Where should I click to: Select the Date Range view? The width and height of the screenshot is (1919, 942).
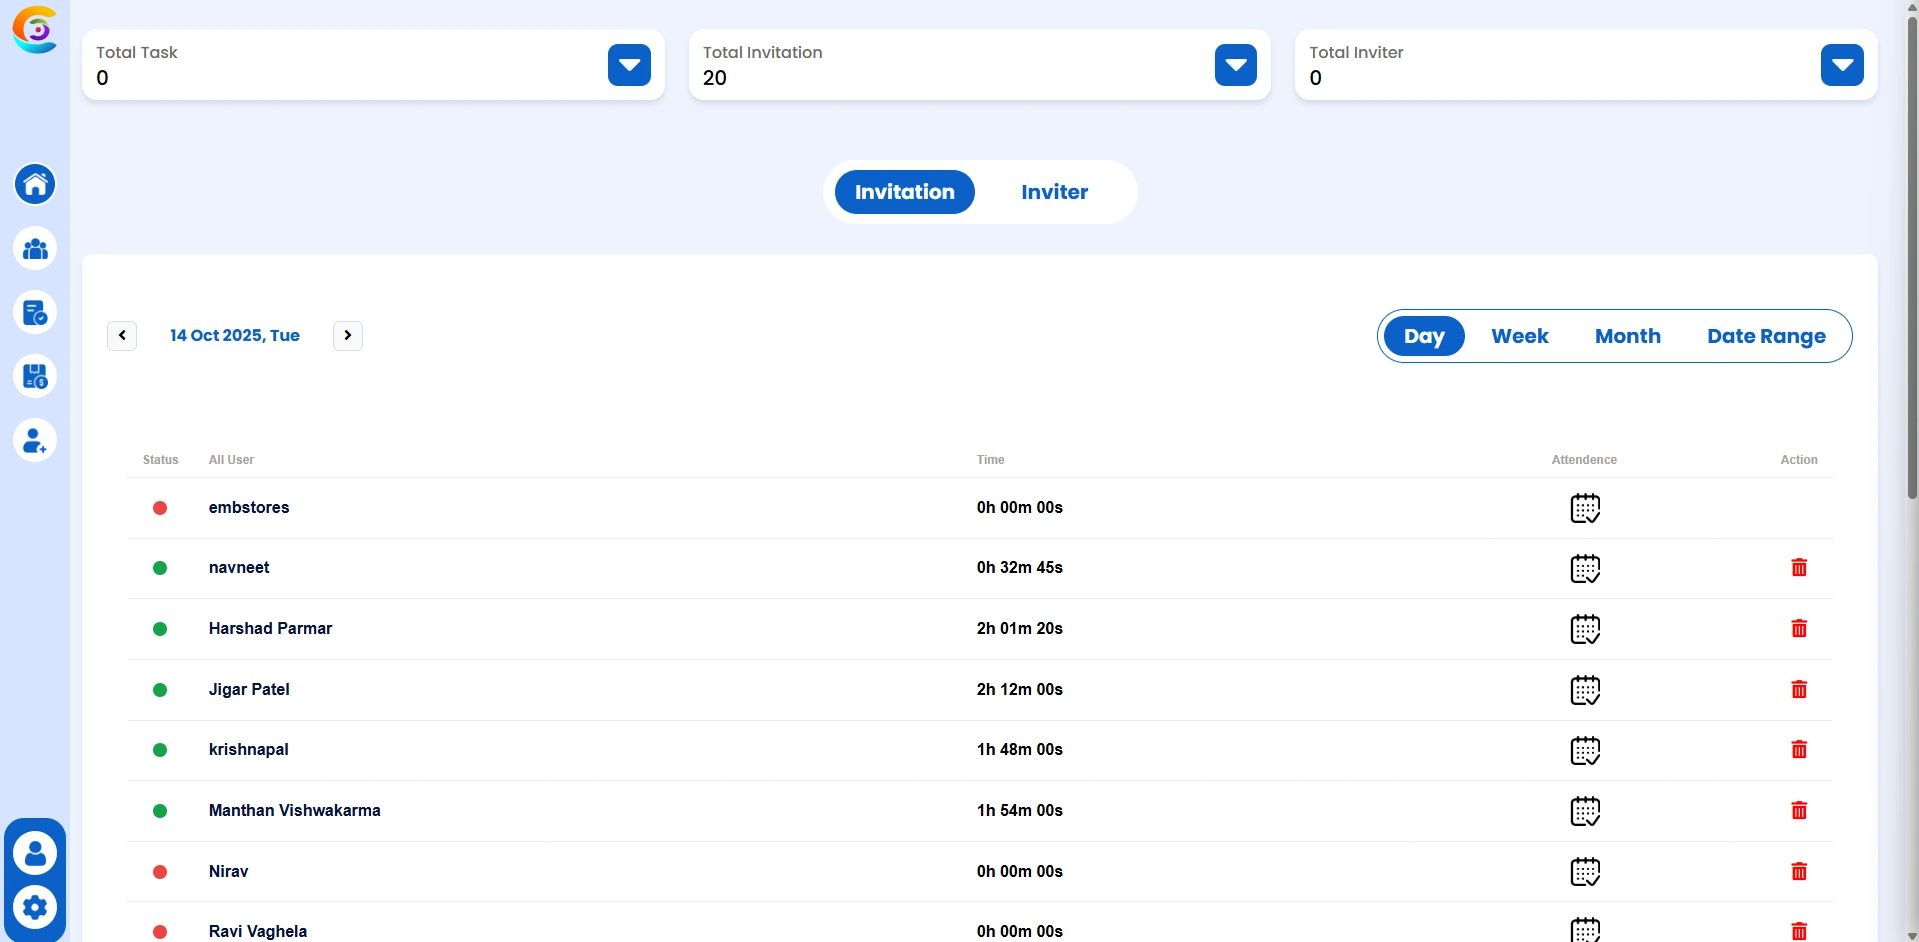click(x=1765, y=336)
